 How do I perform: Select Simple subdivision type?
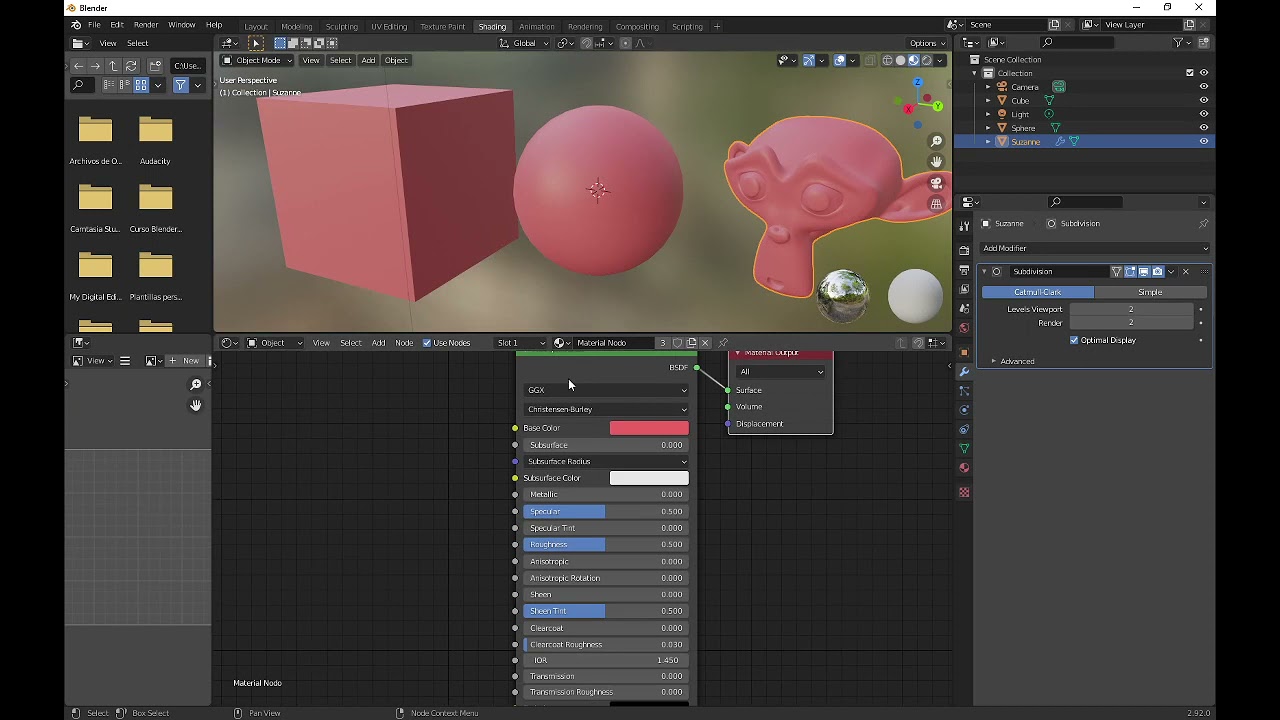pyautogui.click(x=1150, y=292)
